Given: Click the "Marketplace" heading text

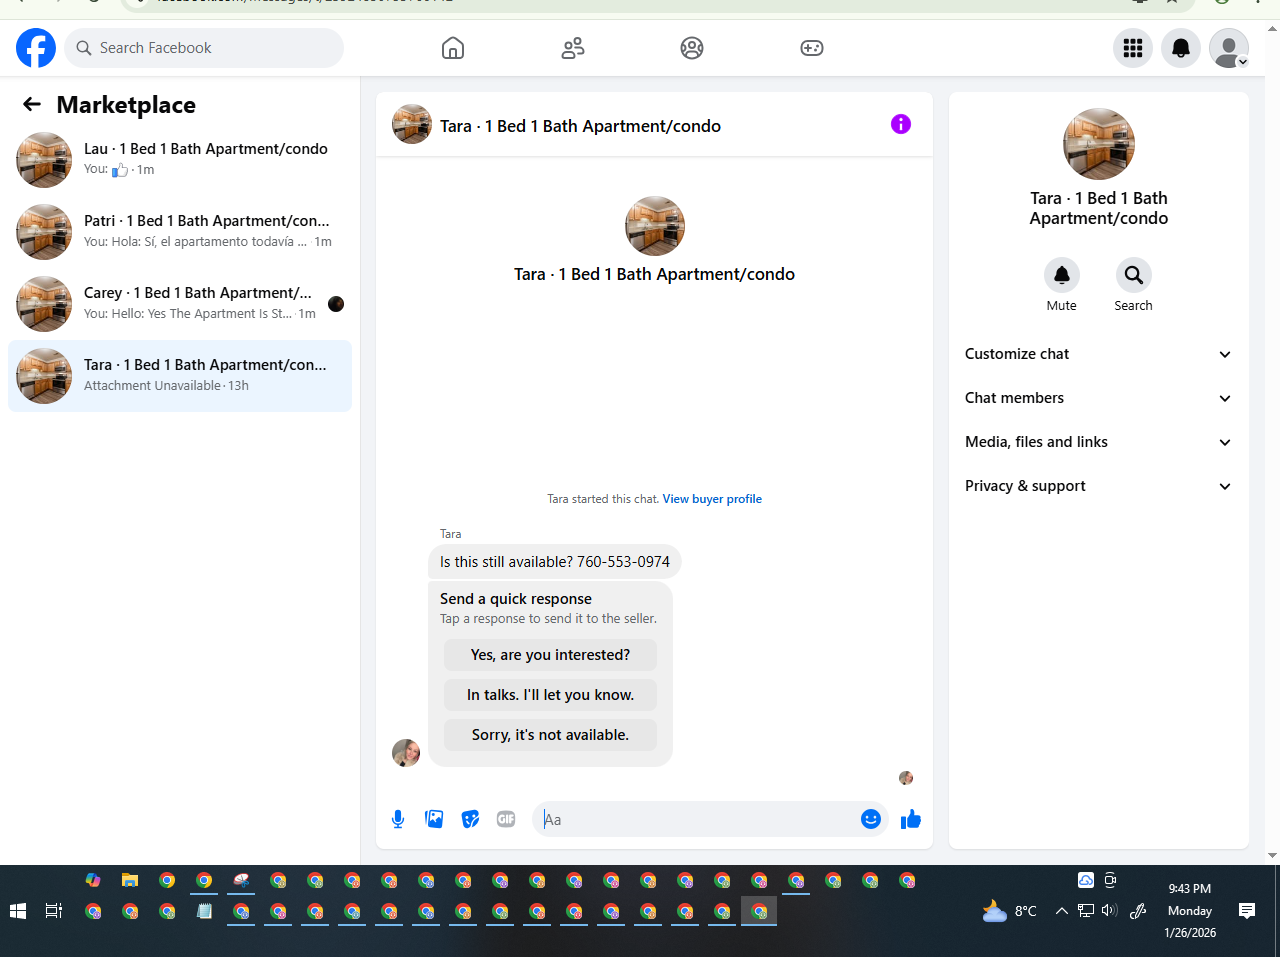Looking at the screenshot, I should [126, 104].
